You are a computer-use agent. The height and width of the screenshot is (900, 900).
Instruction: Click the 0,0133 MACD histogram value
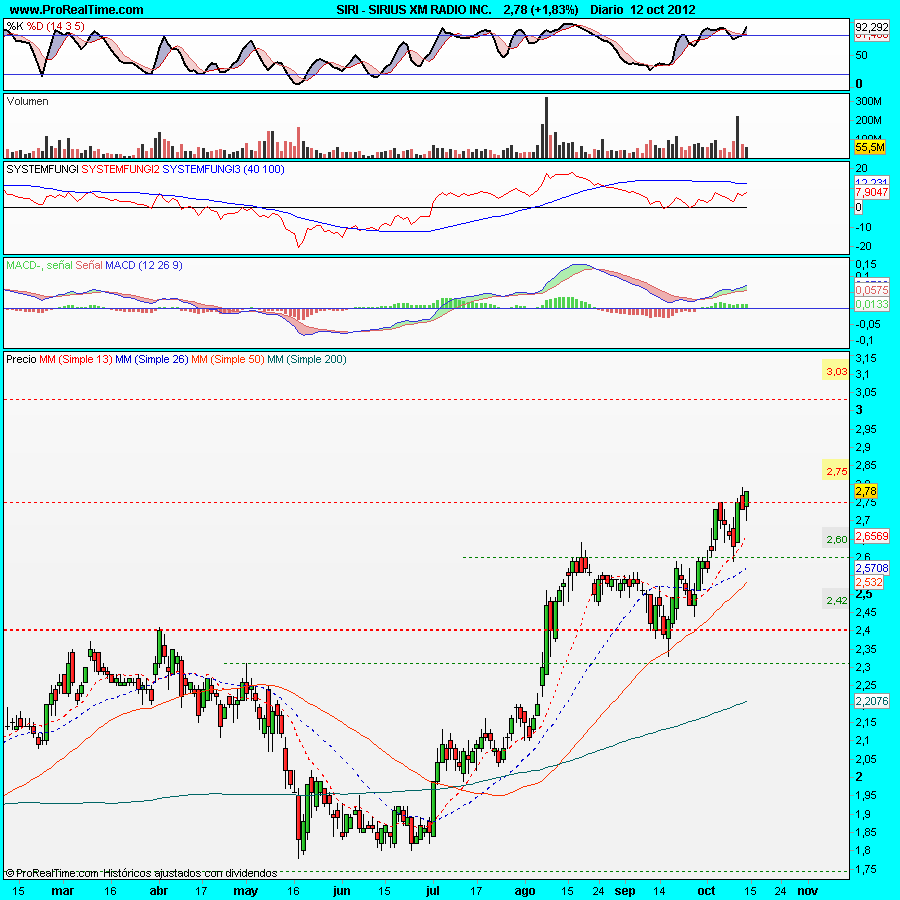coord(871,304)
